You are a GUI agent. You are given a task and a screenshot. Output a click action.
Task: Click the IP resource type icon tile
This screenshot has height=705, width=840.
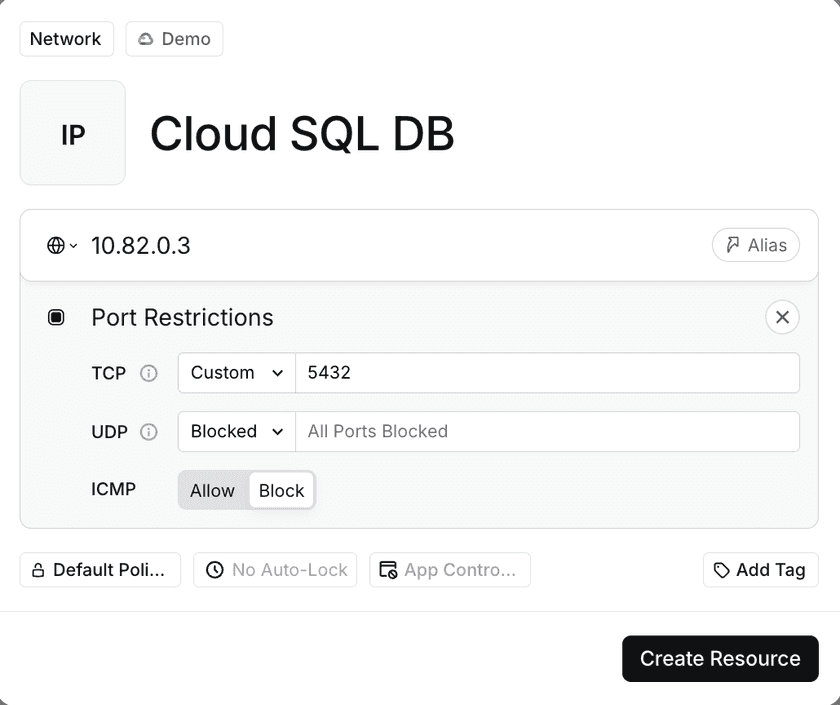[x=72, y=133]
